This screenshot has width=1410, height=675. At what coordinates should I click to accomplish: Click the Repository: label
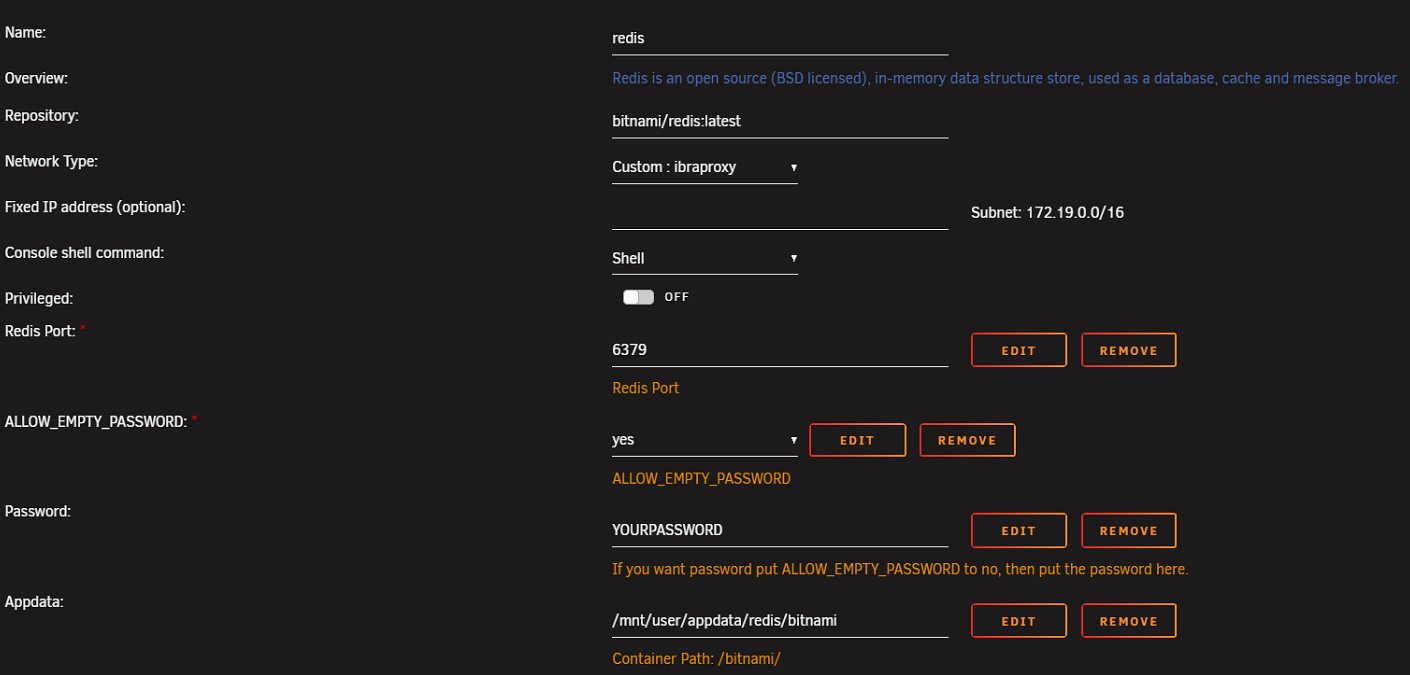(42, 116)
